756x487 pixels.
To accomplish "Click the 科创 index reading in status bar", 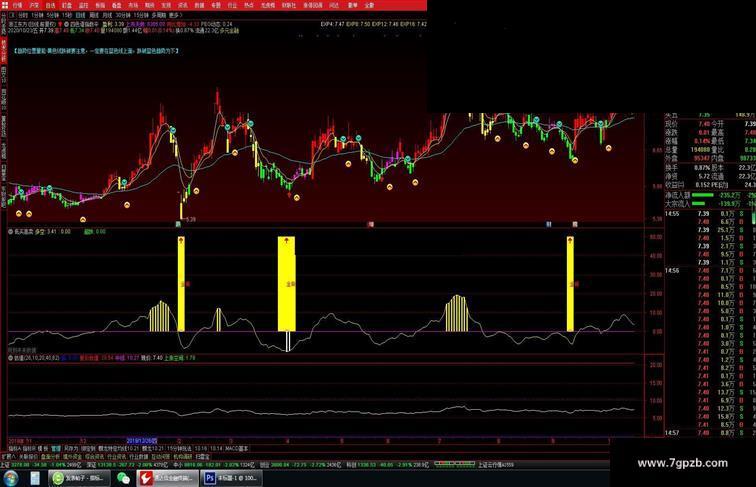I will click(x=387, y=465).
